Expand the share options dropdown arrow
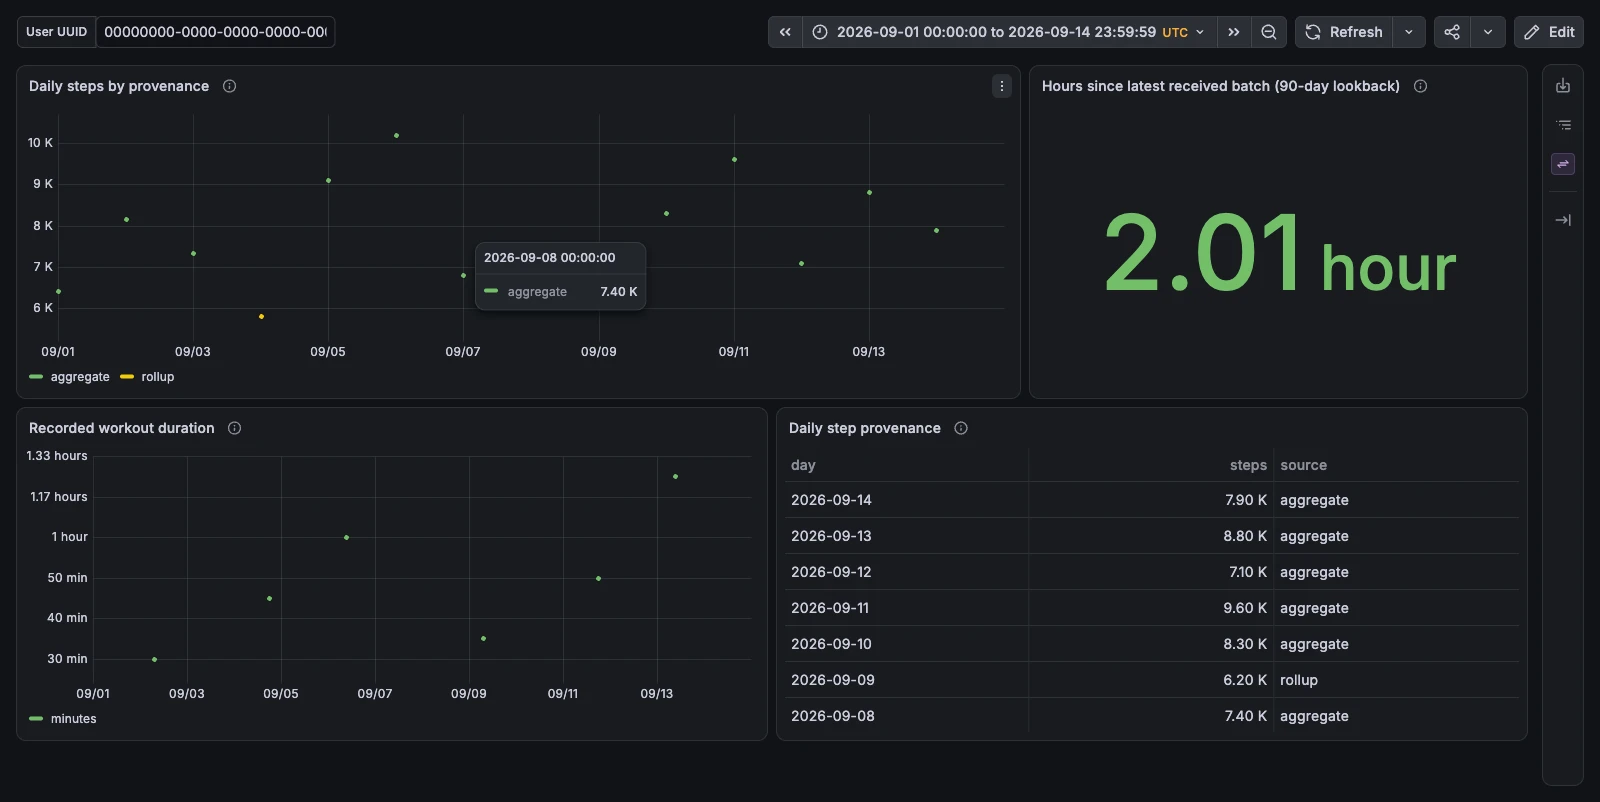 point(1488,32)
